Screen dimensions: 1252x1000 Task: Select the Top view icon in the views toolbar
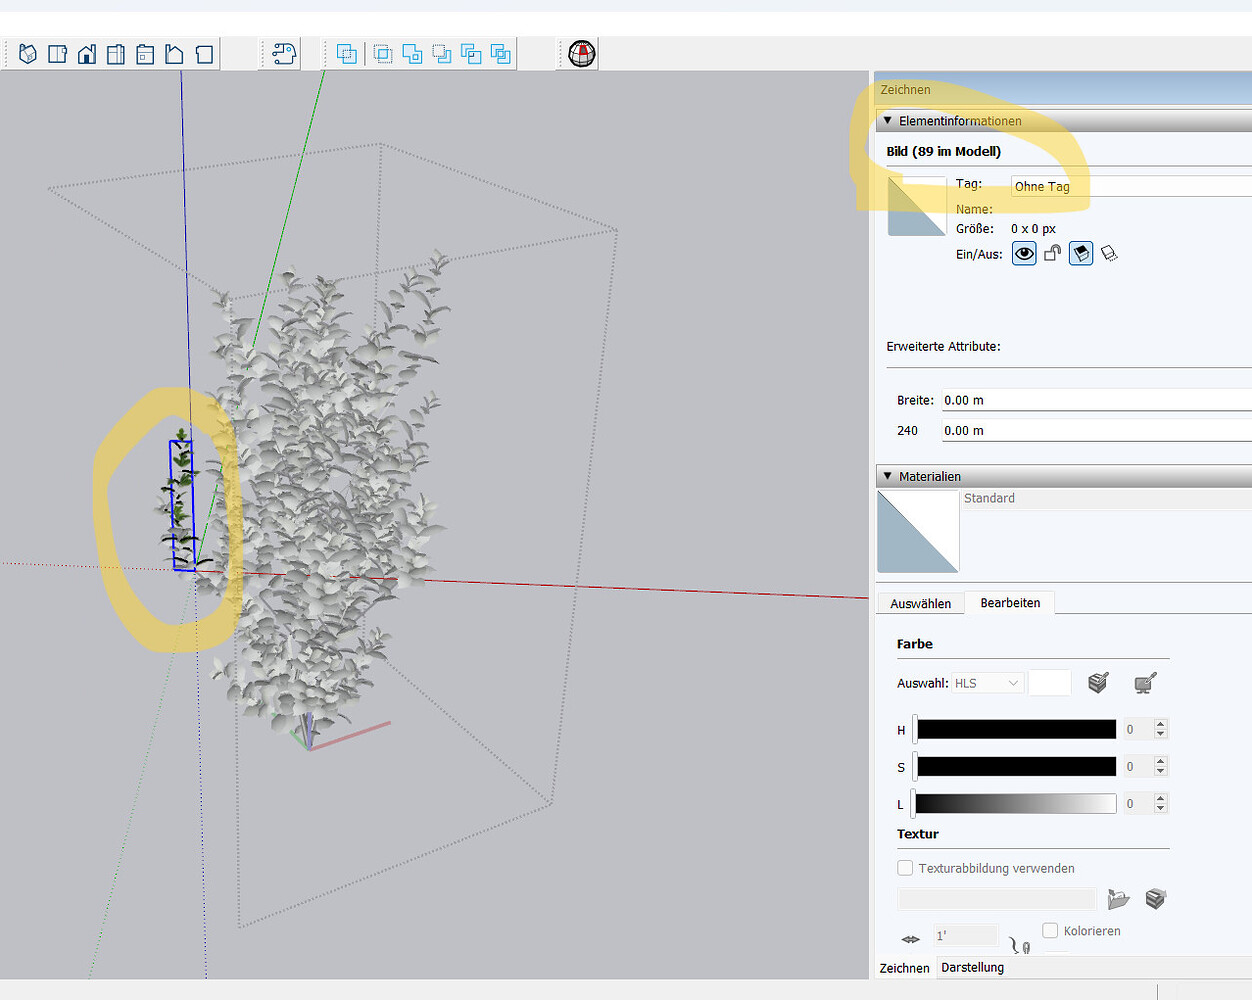point(57,54)
